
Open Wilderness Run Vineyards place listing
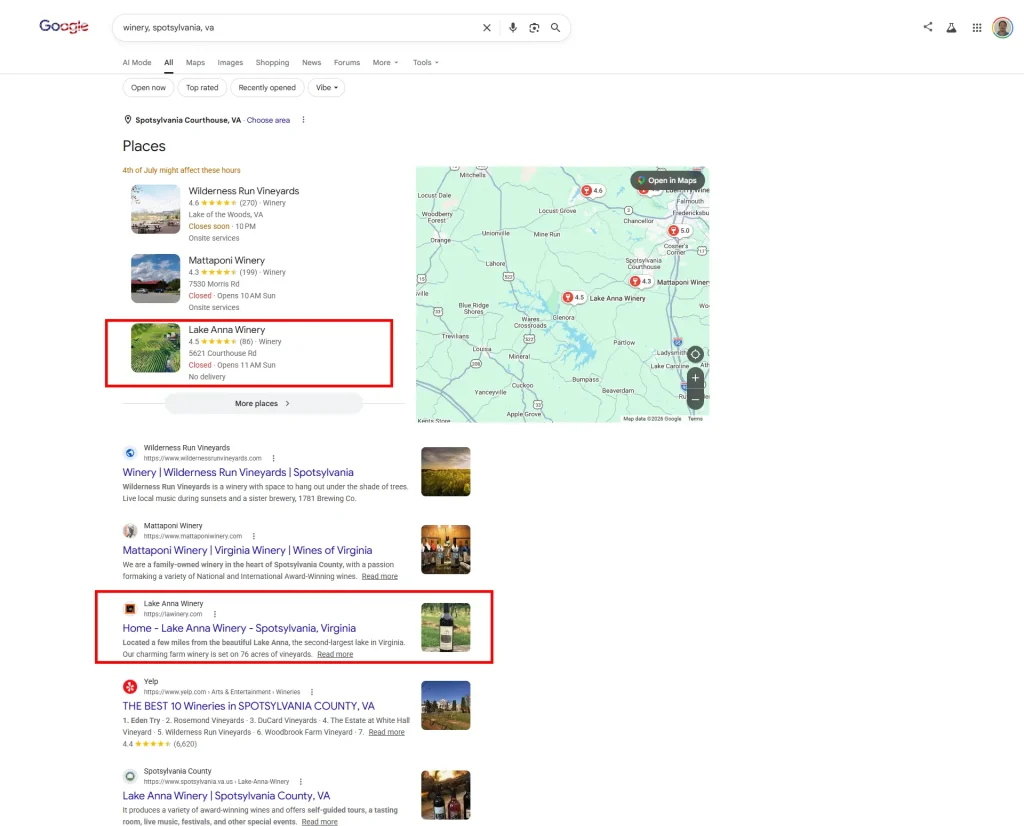point(244,191)
